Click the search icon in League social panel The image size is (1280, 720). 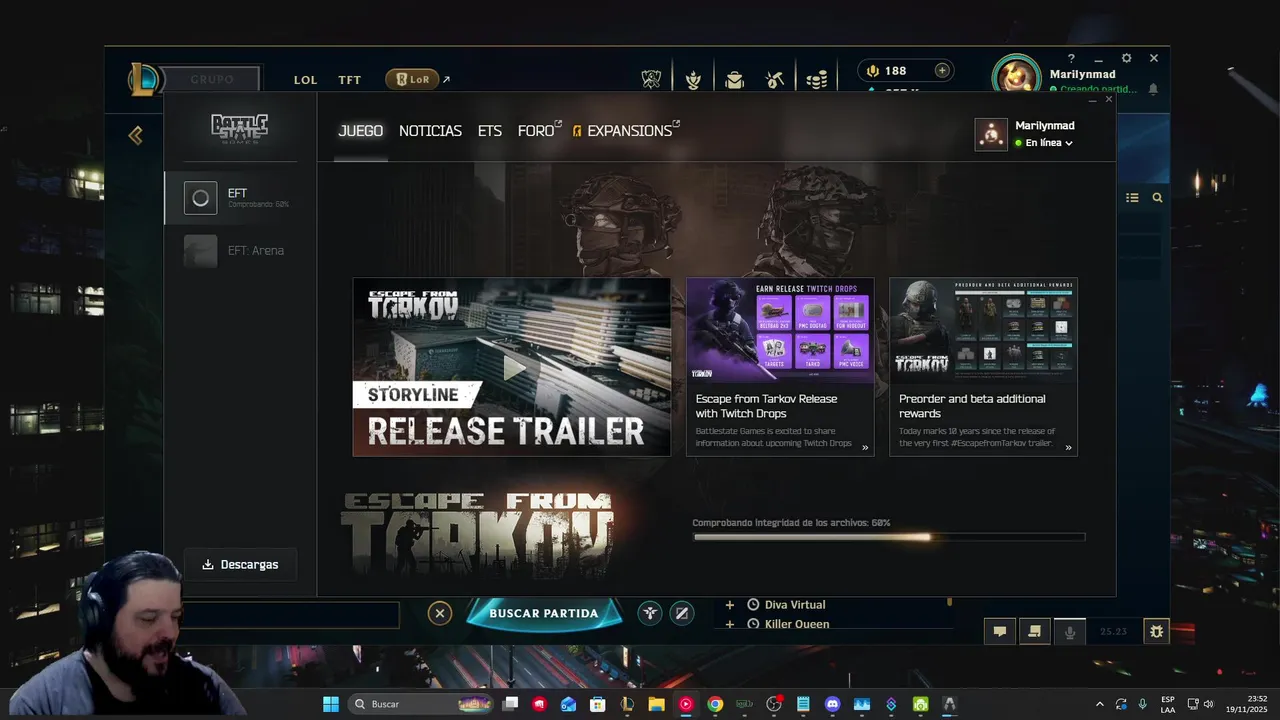coord(1157,198)
